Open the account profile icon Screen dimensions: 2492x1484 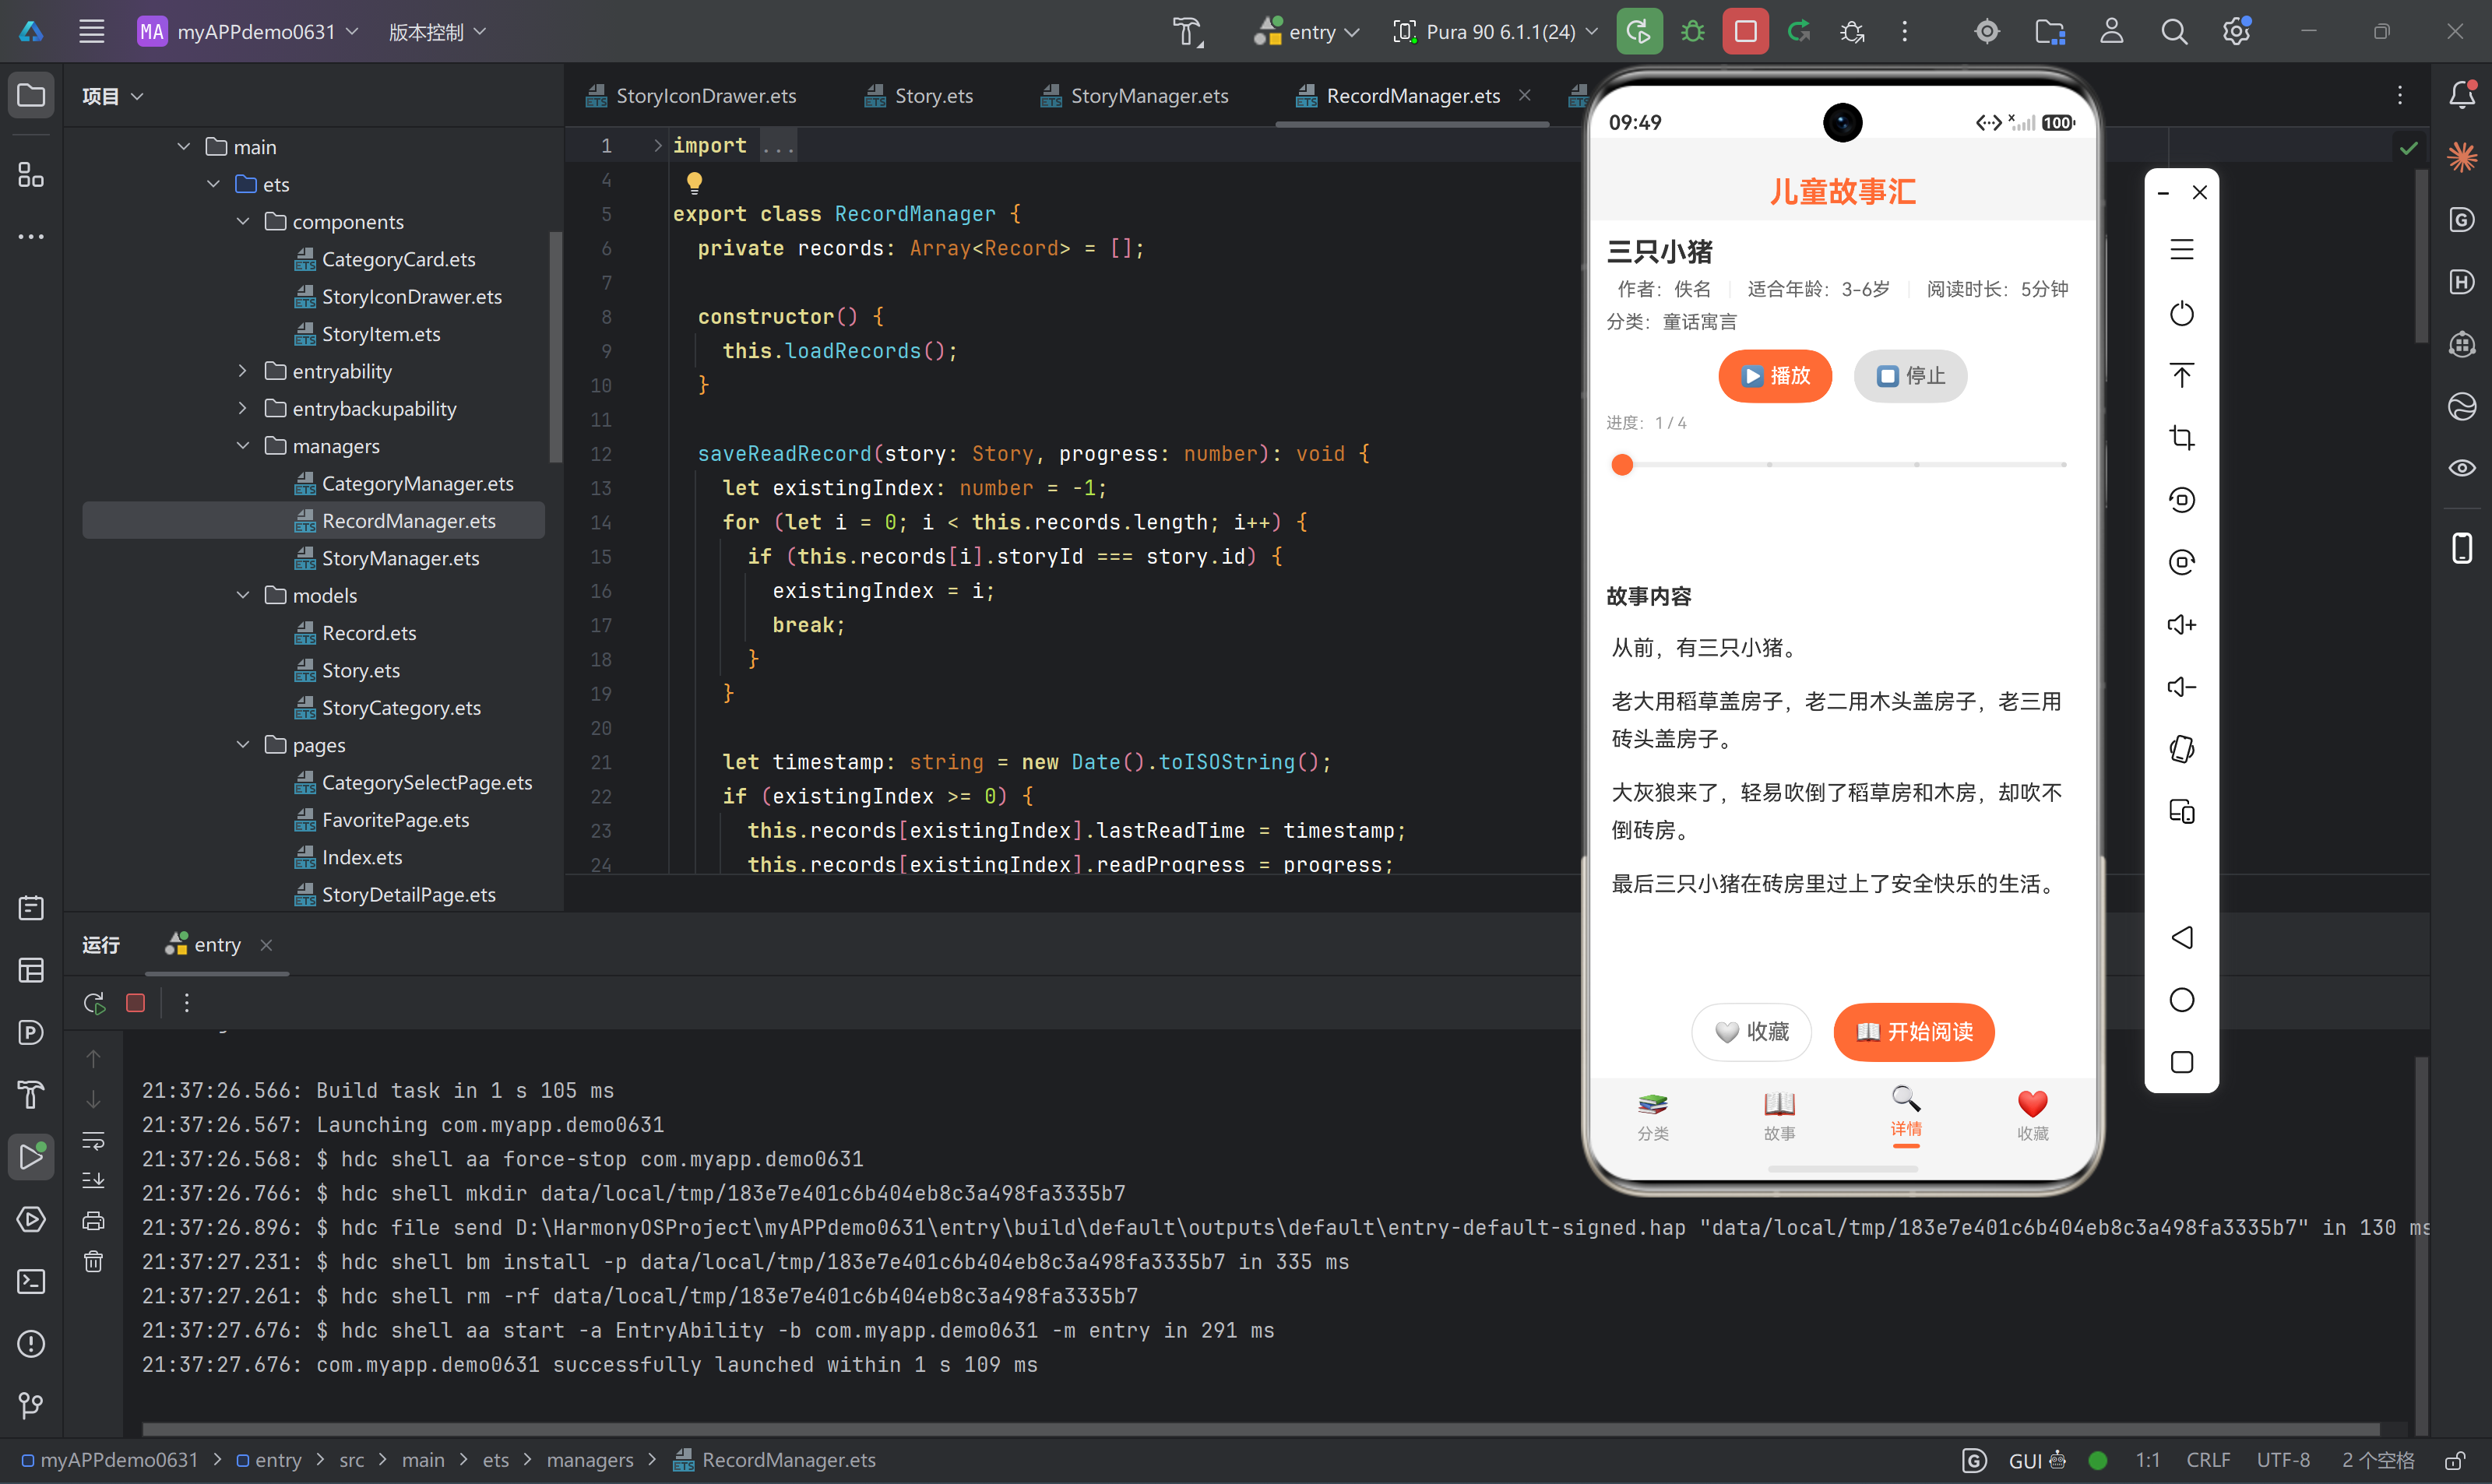pos(2112,32)
